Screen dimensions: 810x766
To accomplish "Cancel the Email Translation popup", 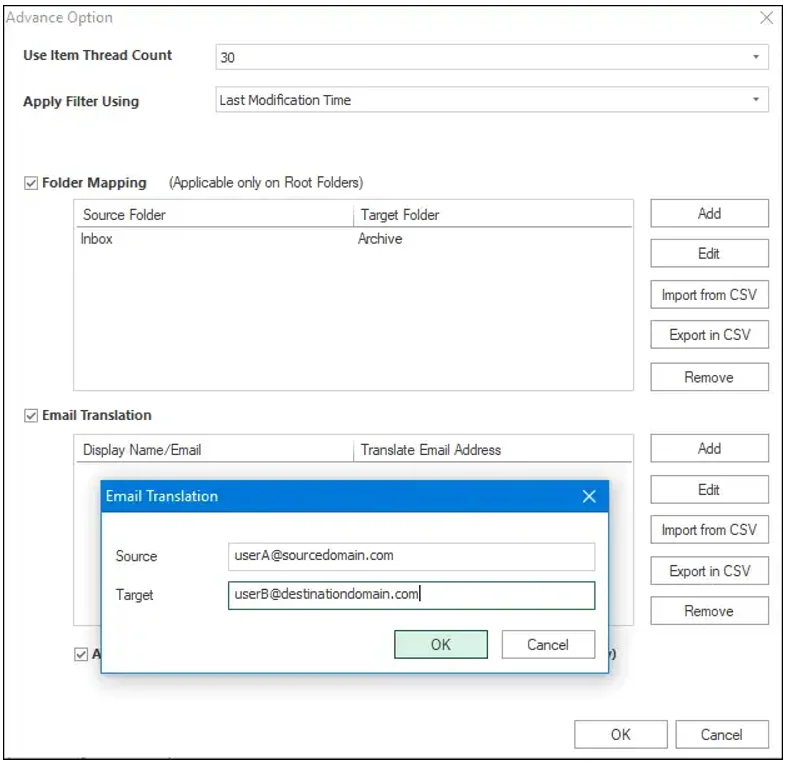I will 548,645.
